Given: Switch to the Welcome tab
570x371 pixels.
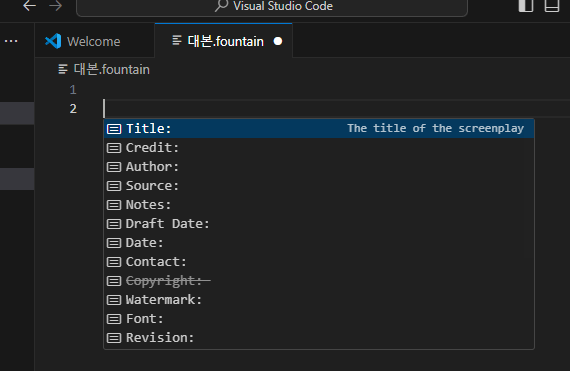Looking at the screenshot, I should (95, 41).
